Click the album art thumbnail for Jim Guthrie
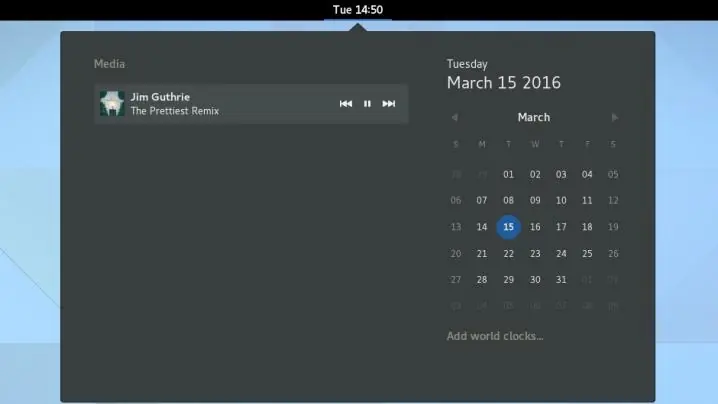Viewport: 718px width, 404px height. [x=112, y=104]
